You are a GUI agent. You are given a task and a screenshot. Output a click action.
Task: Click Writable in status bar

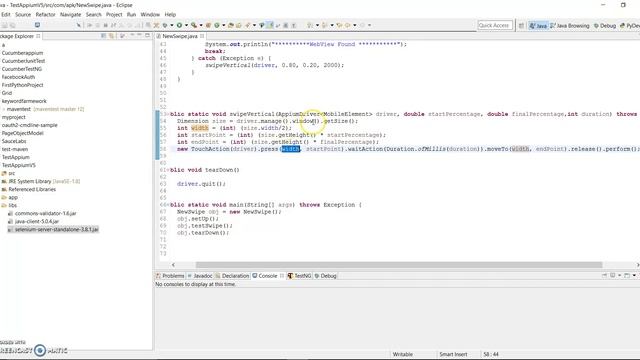tap(402, 354)
